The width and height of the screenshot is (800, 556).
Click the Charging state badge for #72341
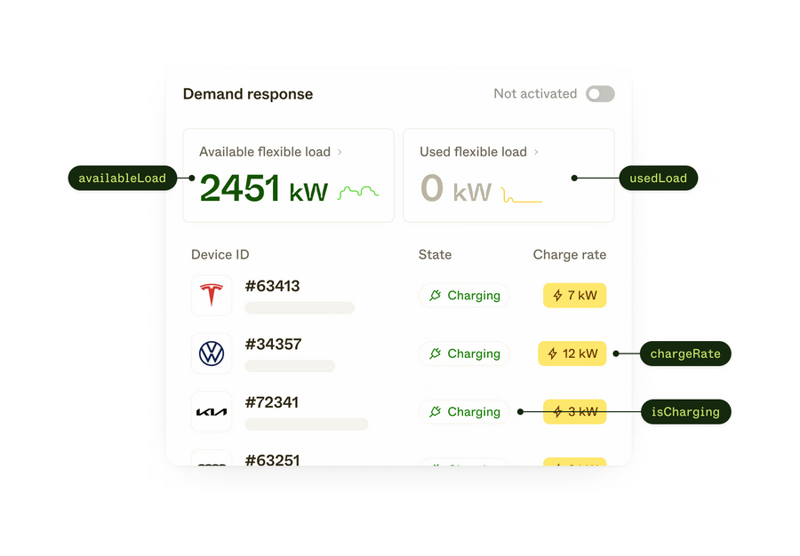(x=464, y=412)
